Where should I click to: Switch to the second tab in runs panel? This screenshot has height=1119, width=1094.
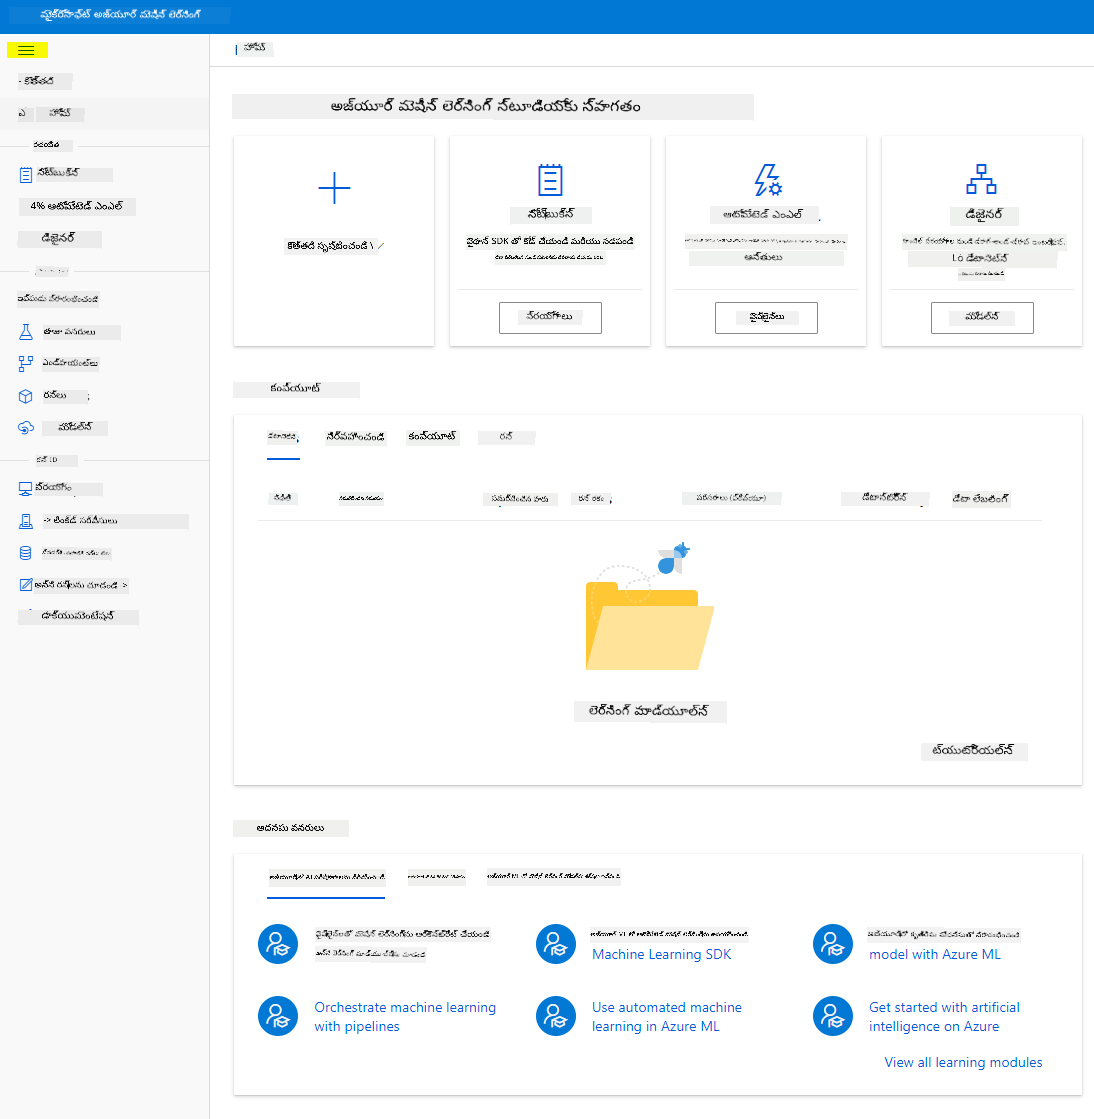[x=355, y=437]
